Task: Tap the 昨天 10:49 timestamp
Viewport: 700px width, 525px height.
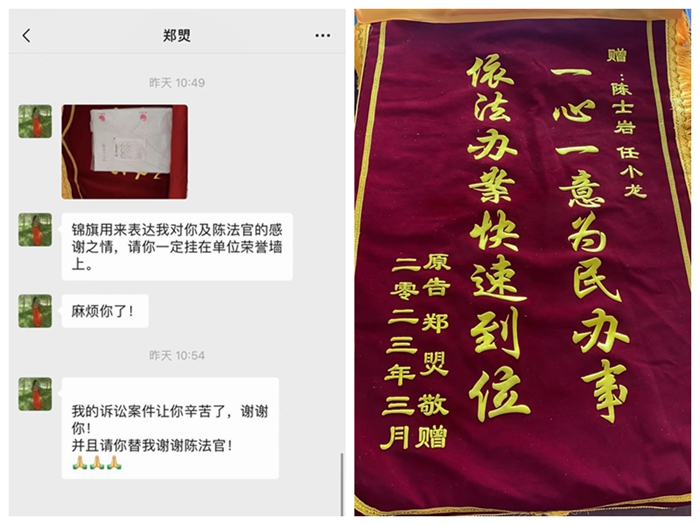Action: 177,83
